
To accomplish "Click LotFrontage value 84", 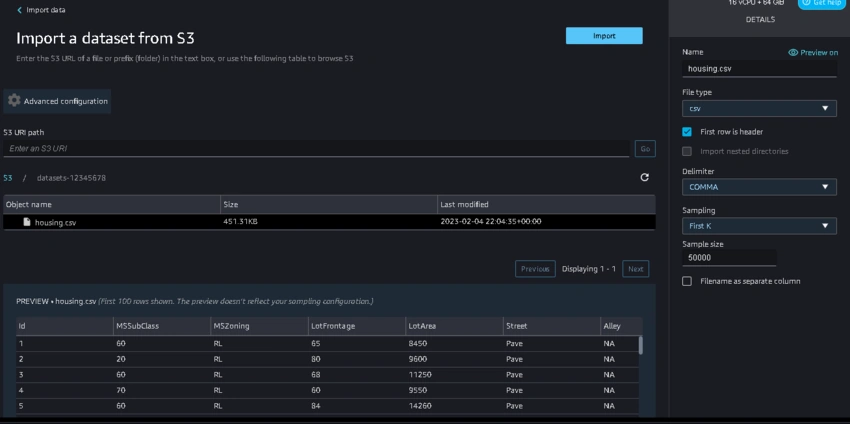I will pos(315,406).
